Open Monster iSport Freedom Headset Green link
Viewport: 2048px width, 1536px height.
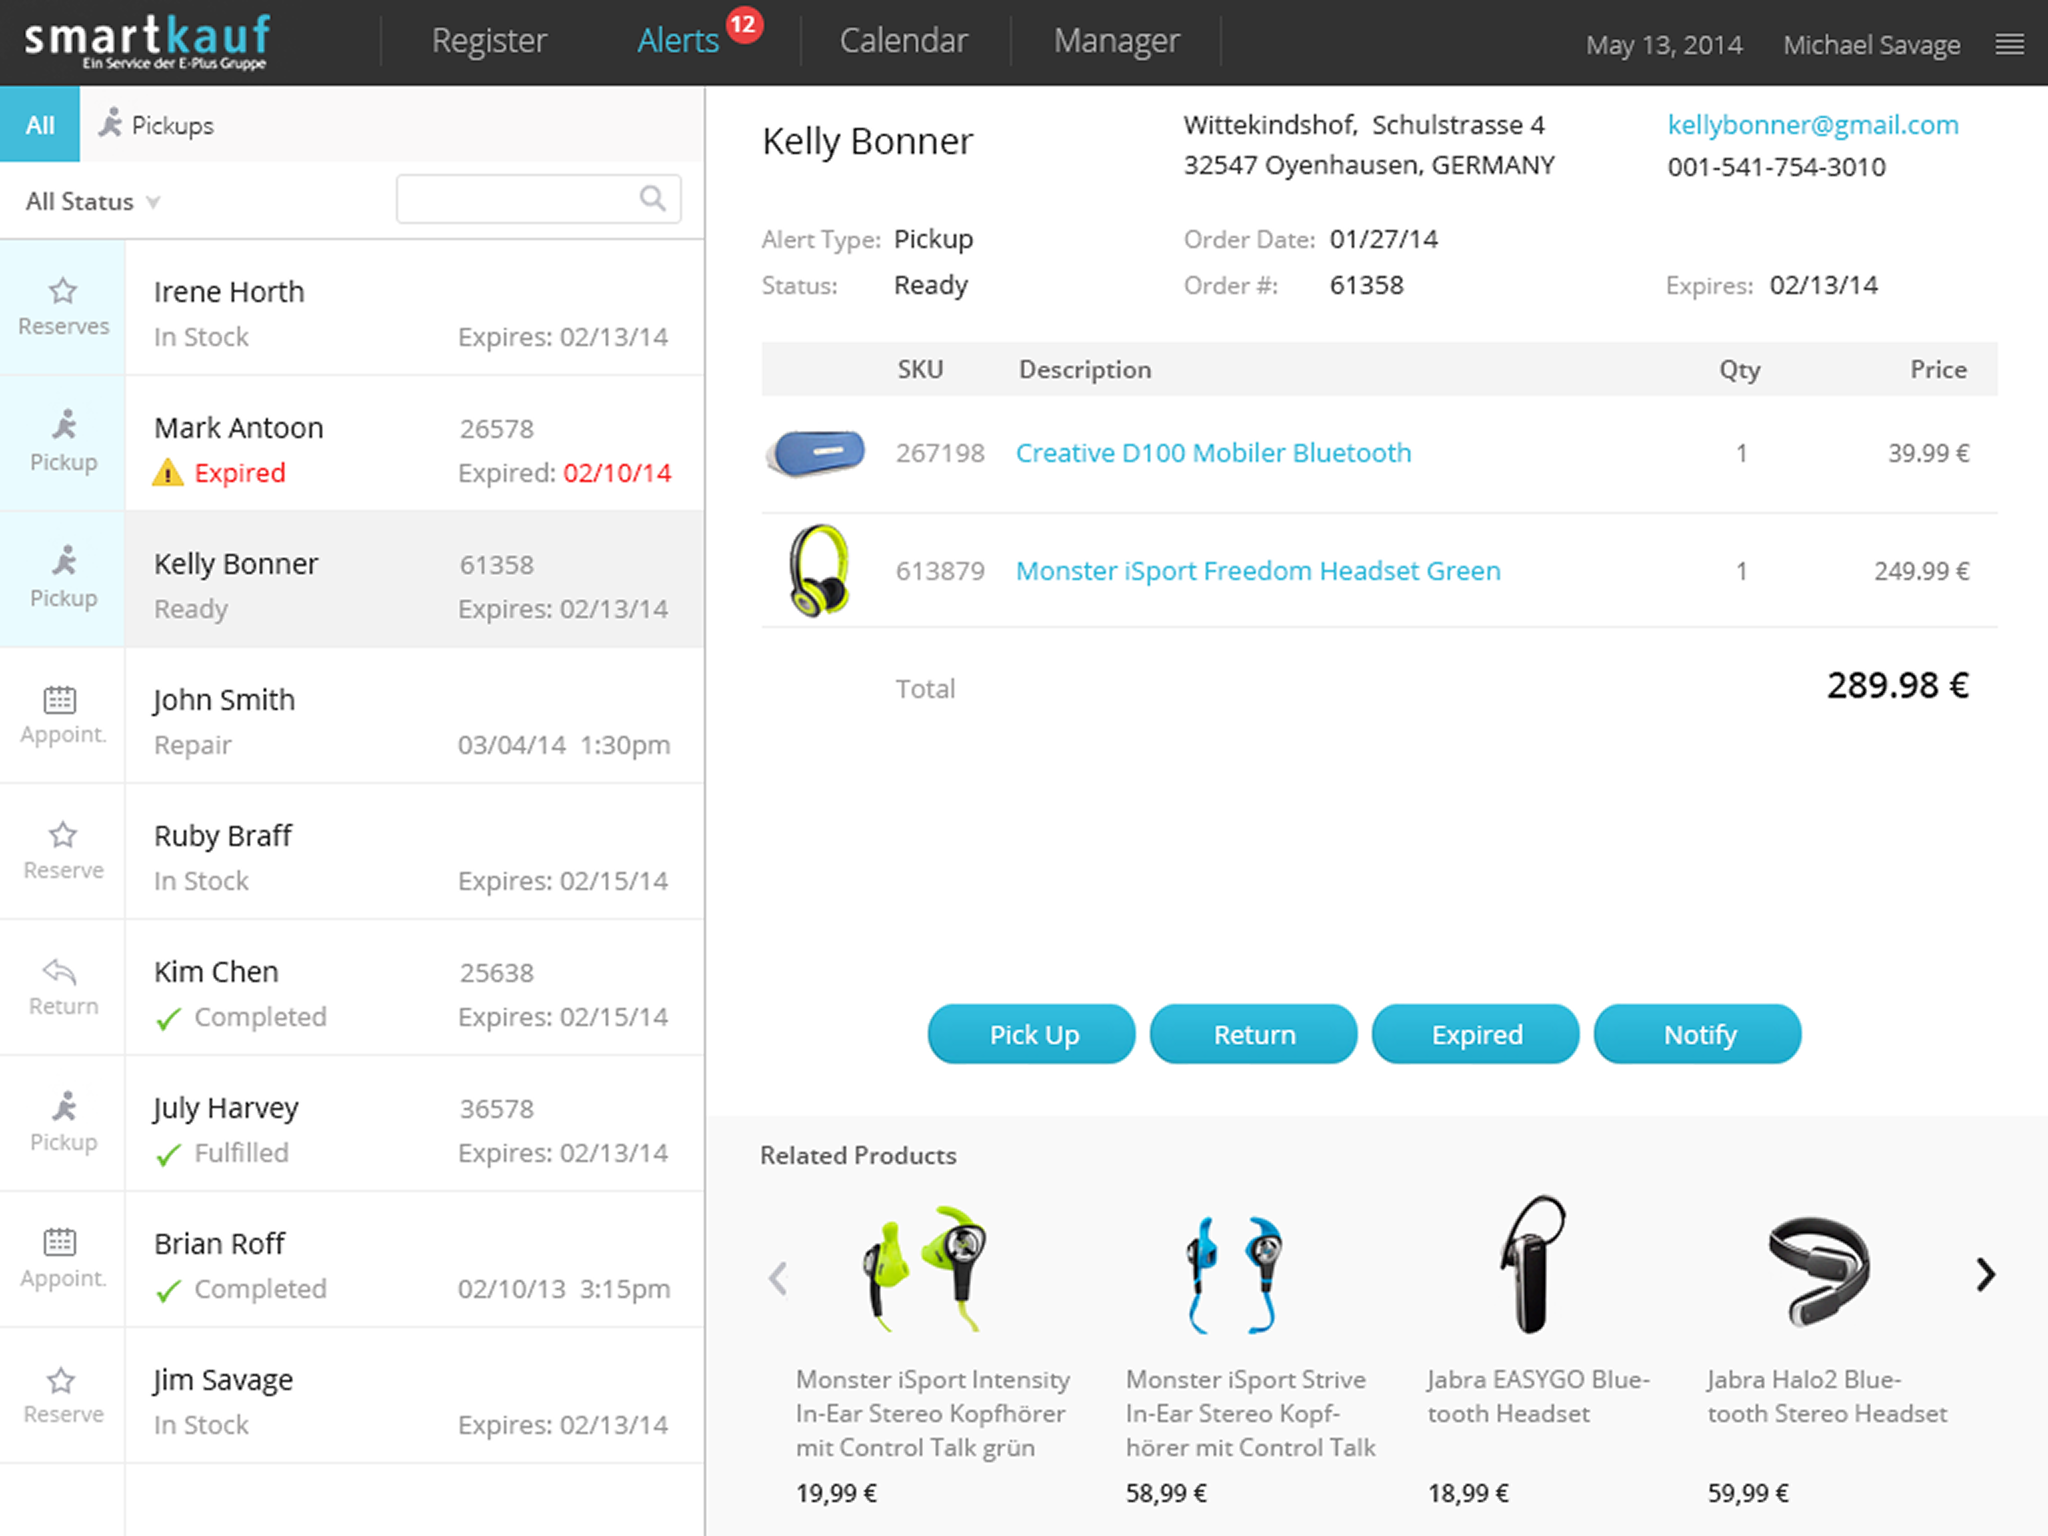point(1257,571)
